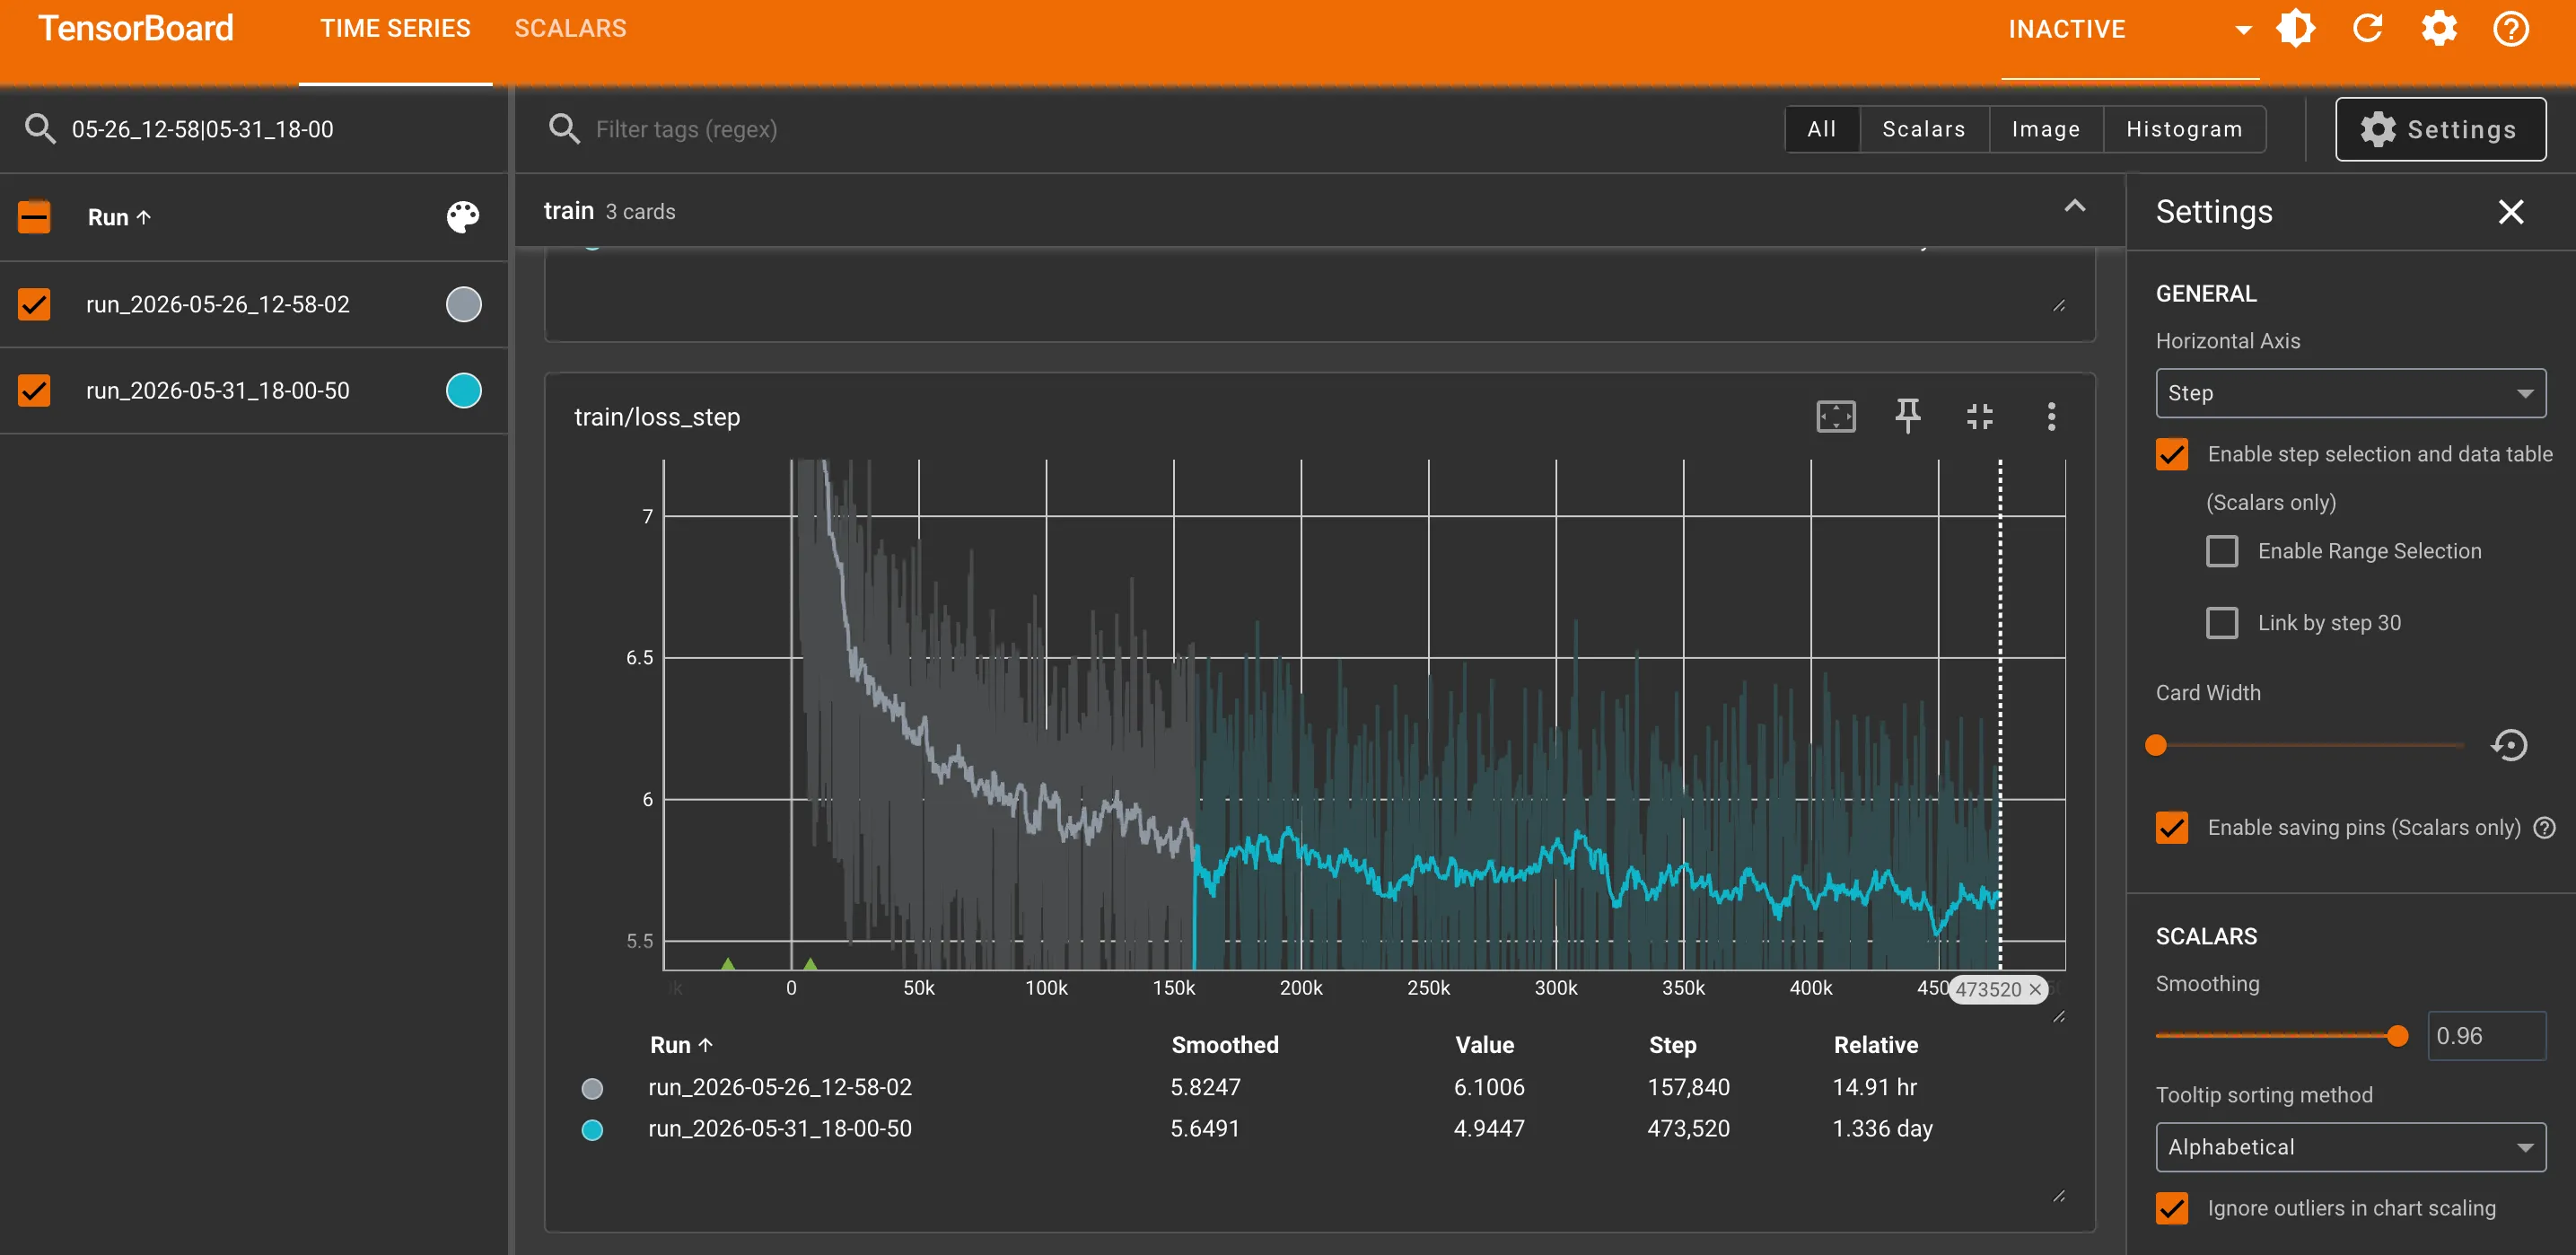Open the INACTIVE plugins dropdown
This screenshot has width=2576, height=1255.
(2130, 29)
